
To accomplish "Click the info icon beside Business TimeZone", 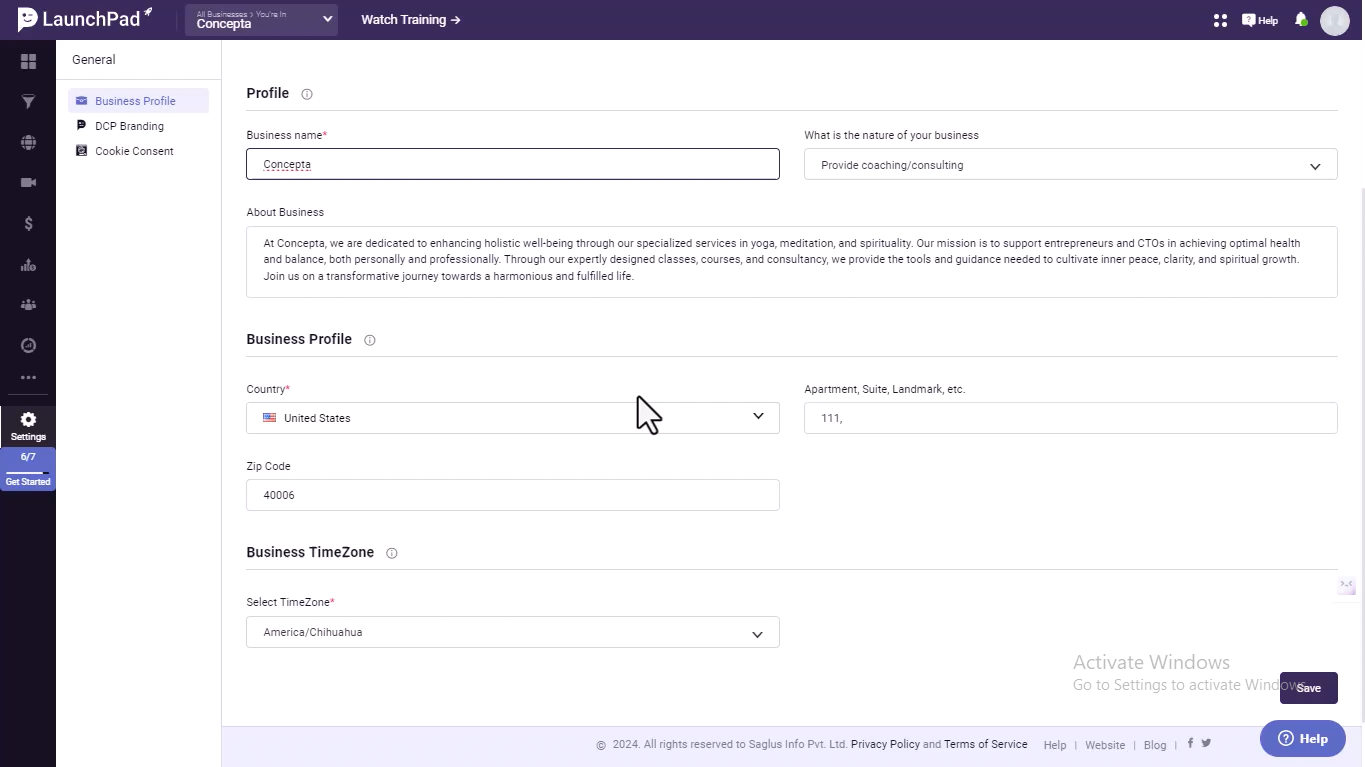I will (x=392, y=553).
